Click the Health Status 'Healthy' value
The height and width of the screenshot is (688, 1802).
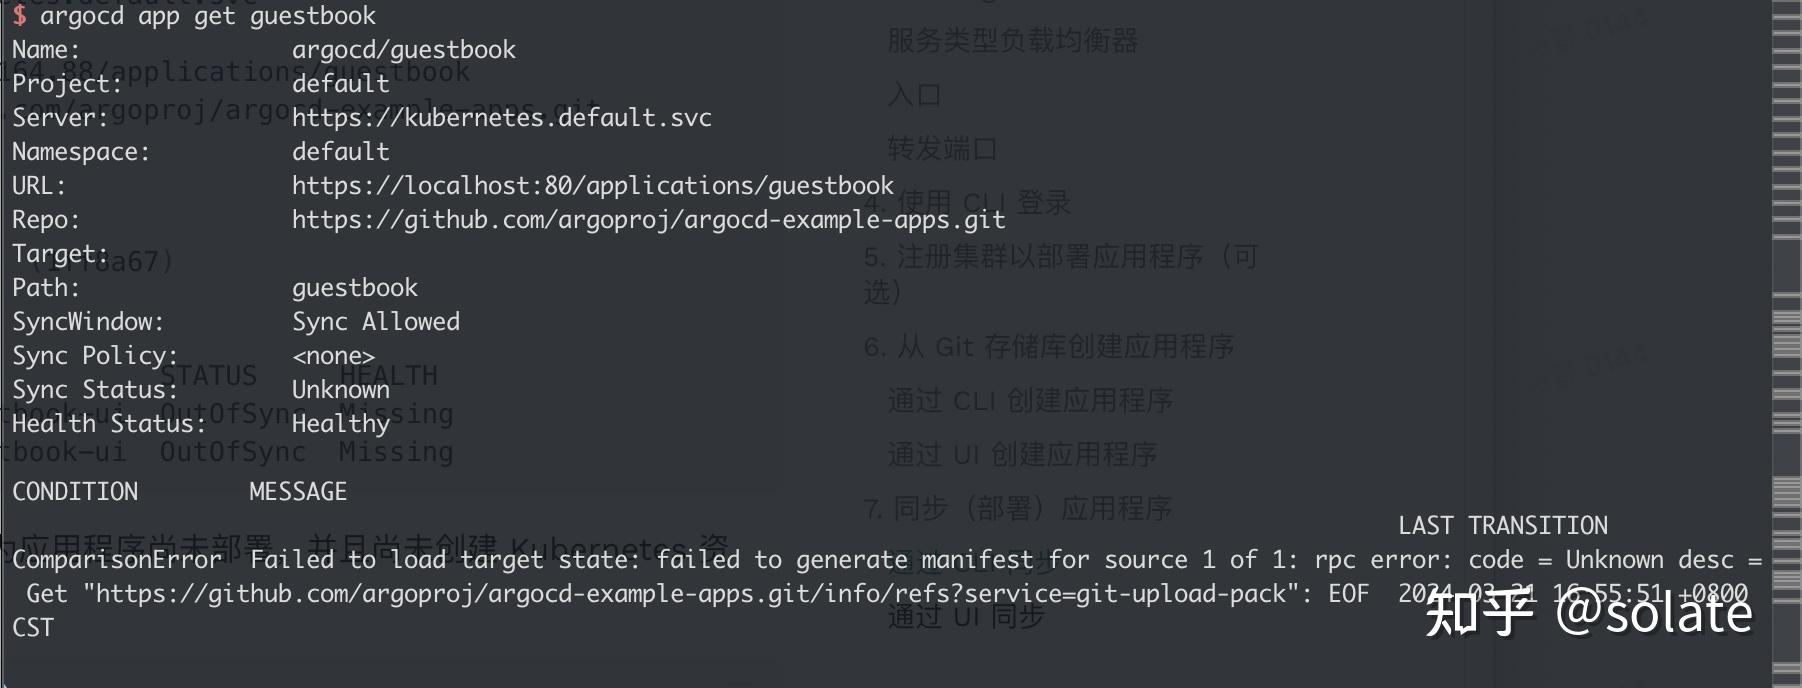pos(340,424)
